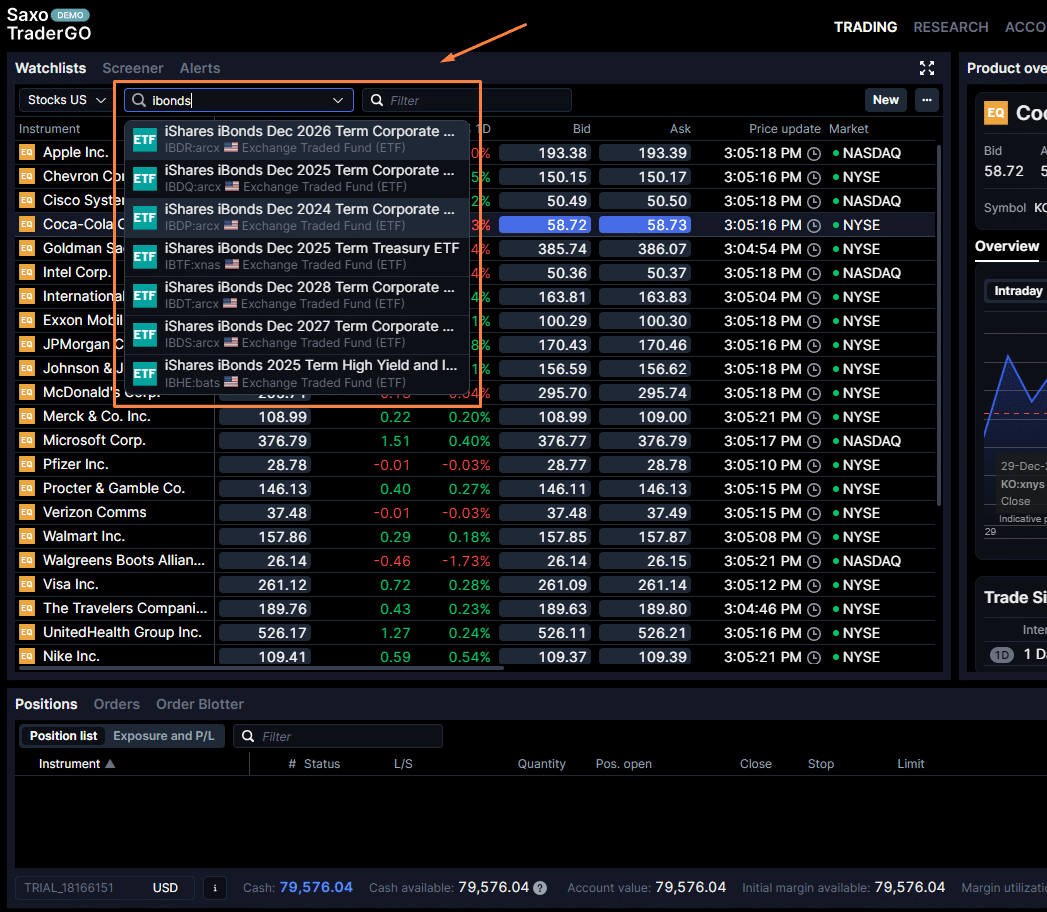Viewport: 1047px width, 912px height.
Task: Switch to Exposure and P/L view
Action: tap(164, 736)
